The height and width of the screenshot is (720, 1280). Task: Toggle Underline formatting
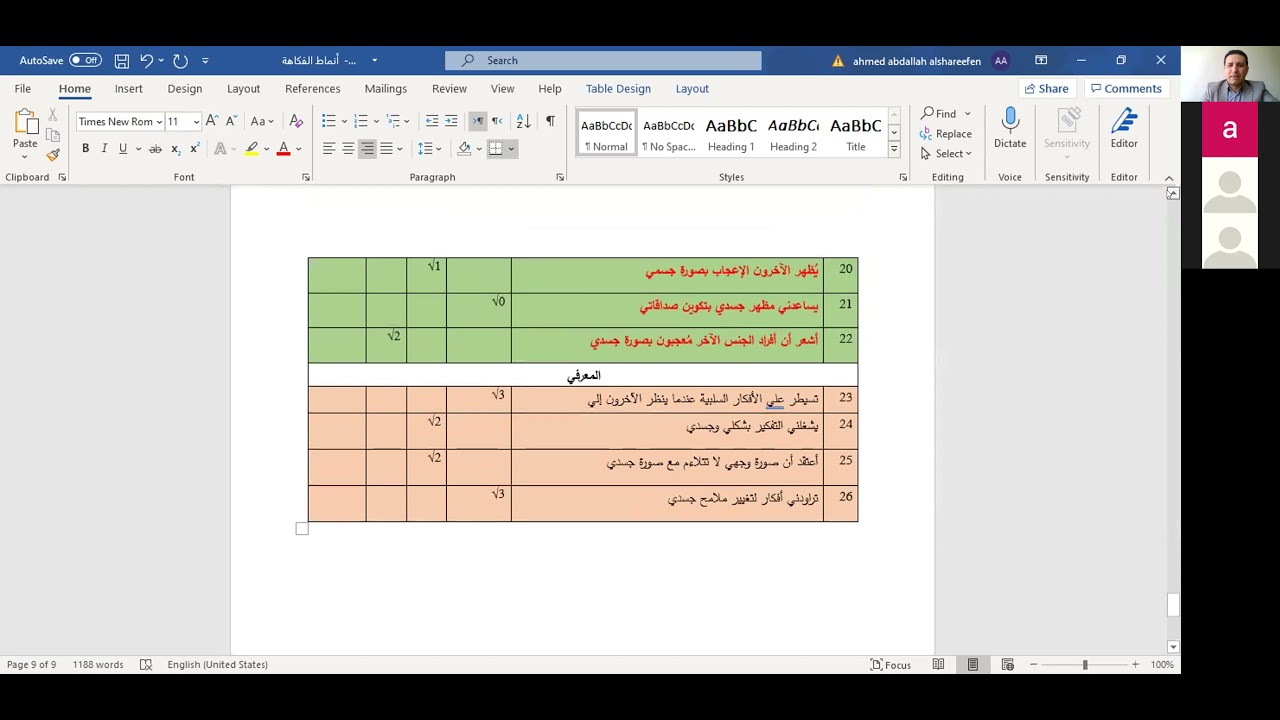coord(123,149)
